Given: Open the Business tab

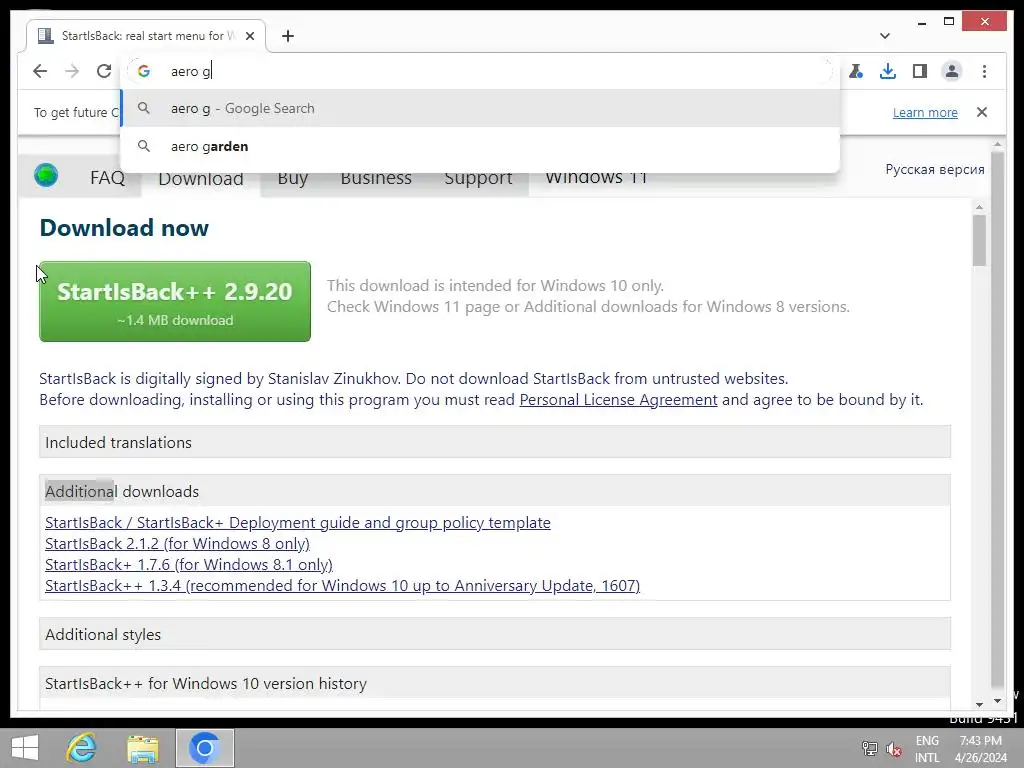Looking at the screenshot, I should pyautogui.click(x=376, y=179).
